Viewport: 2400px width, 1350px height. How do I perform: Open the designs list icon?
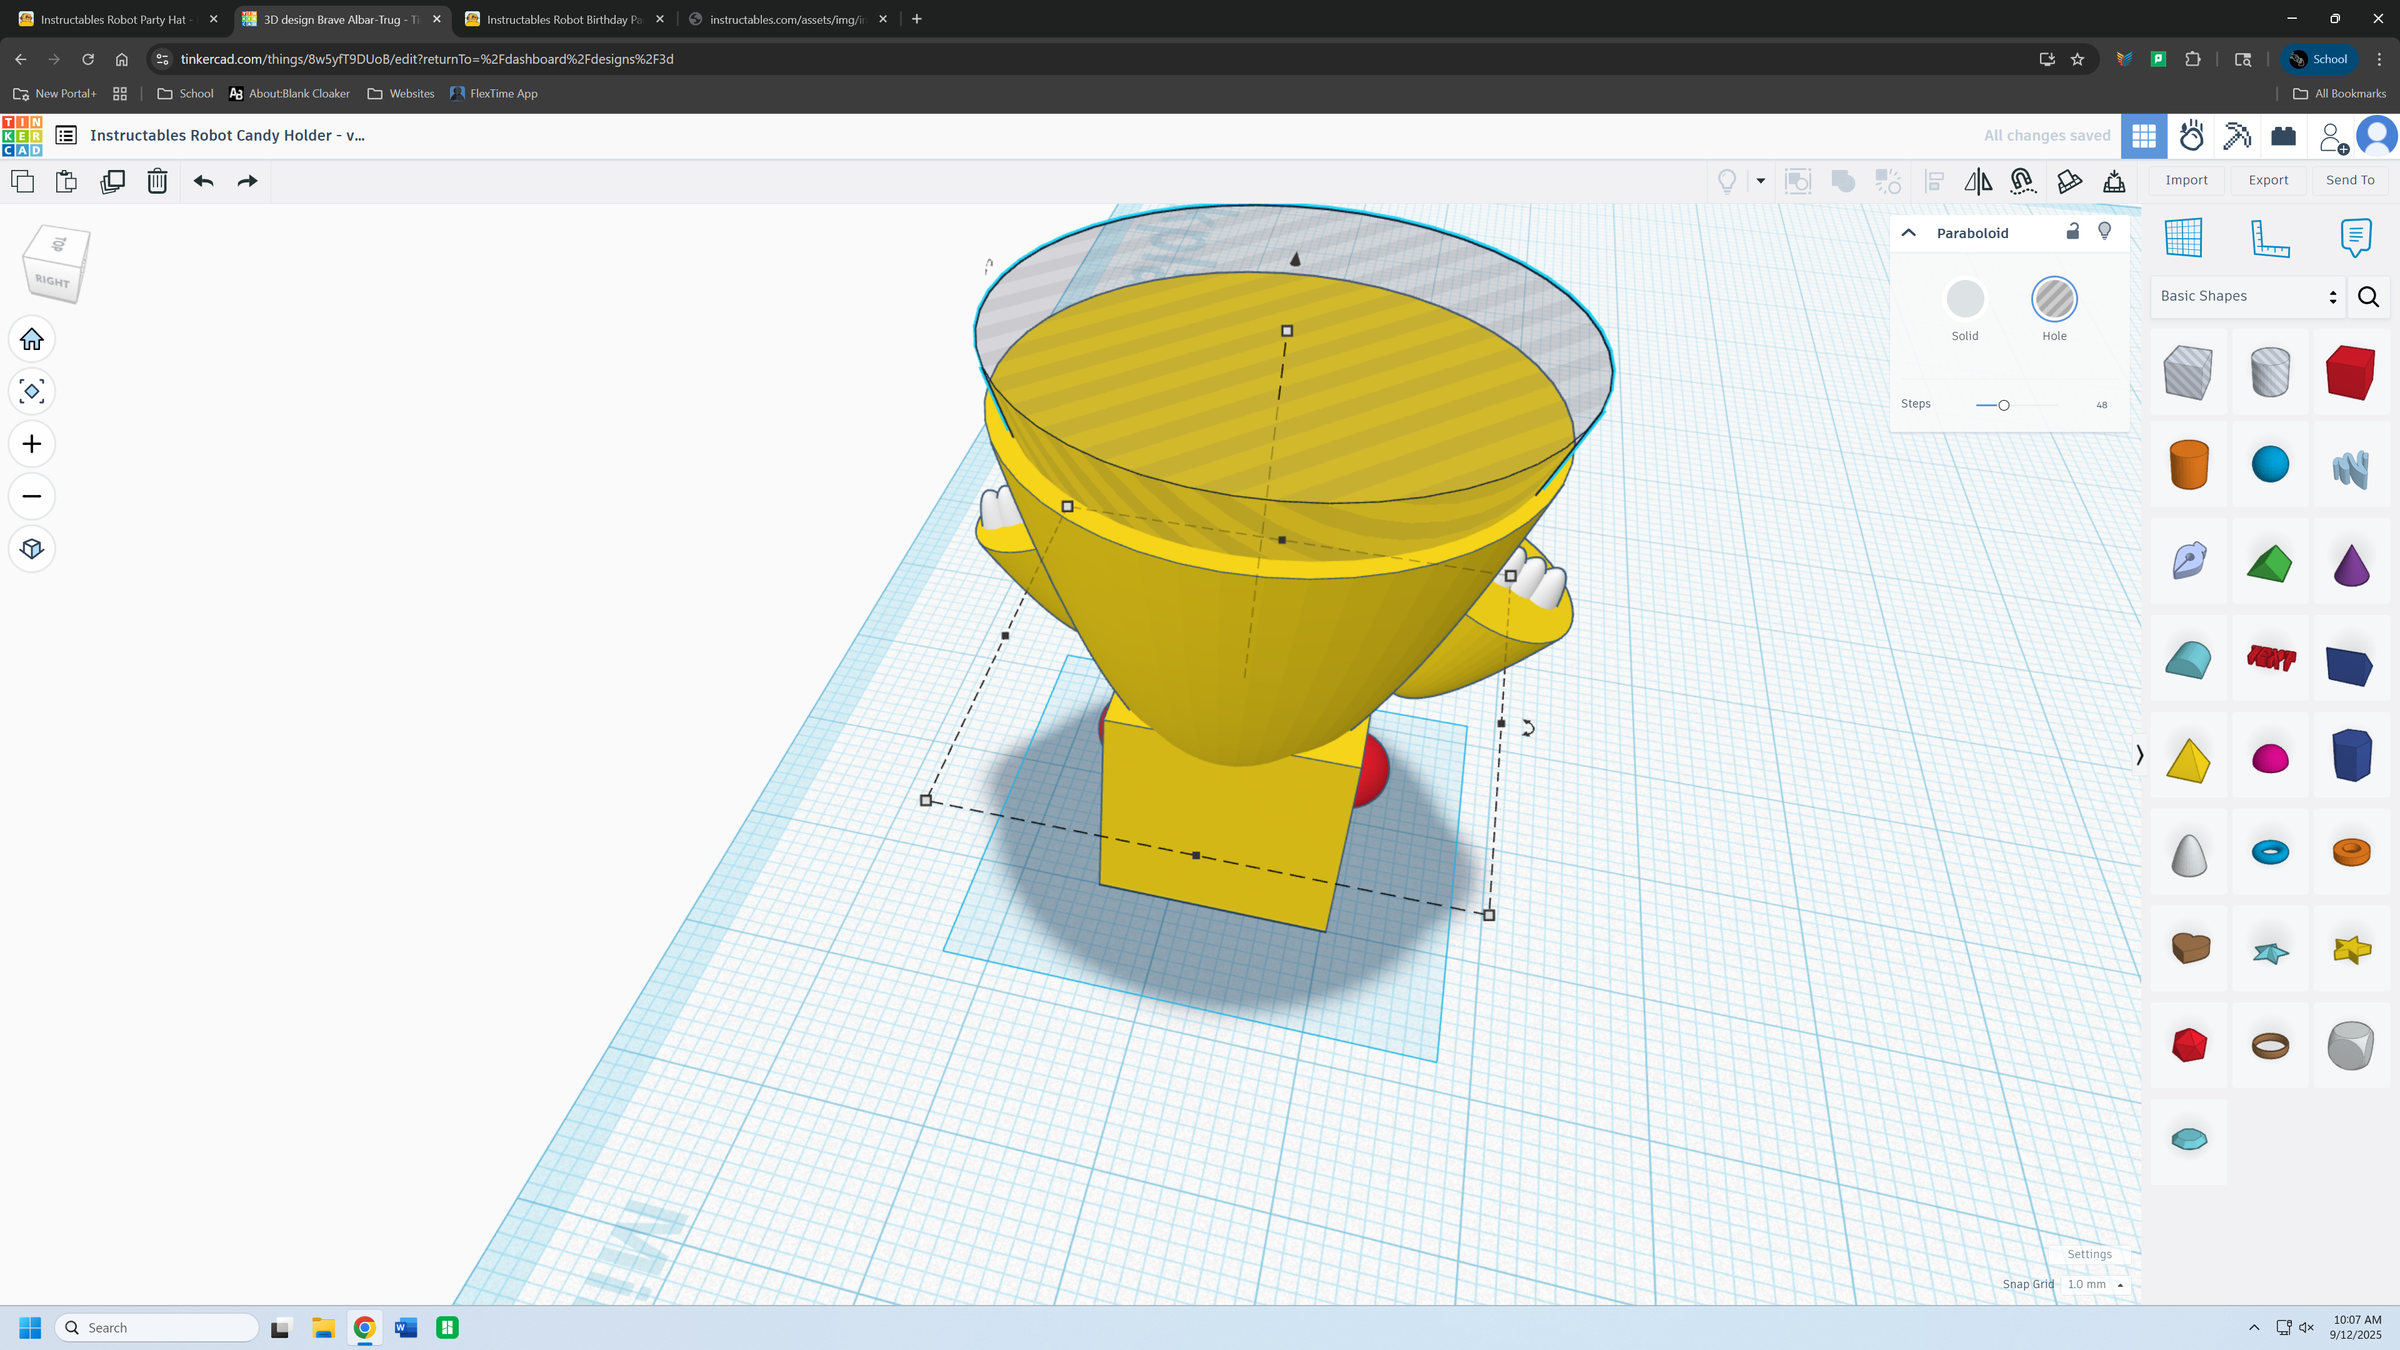tap(66, 135)
